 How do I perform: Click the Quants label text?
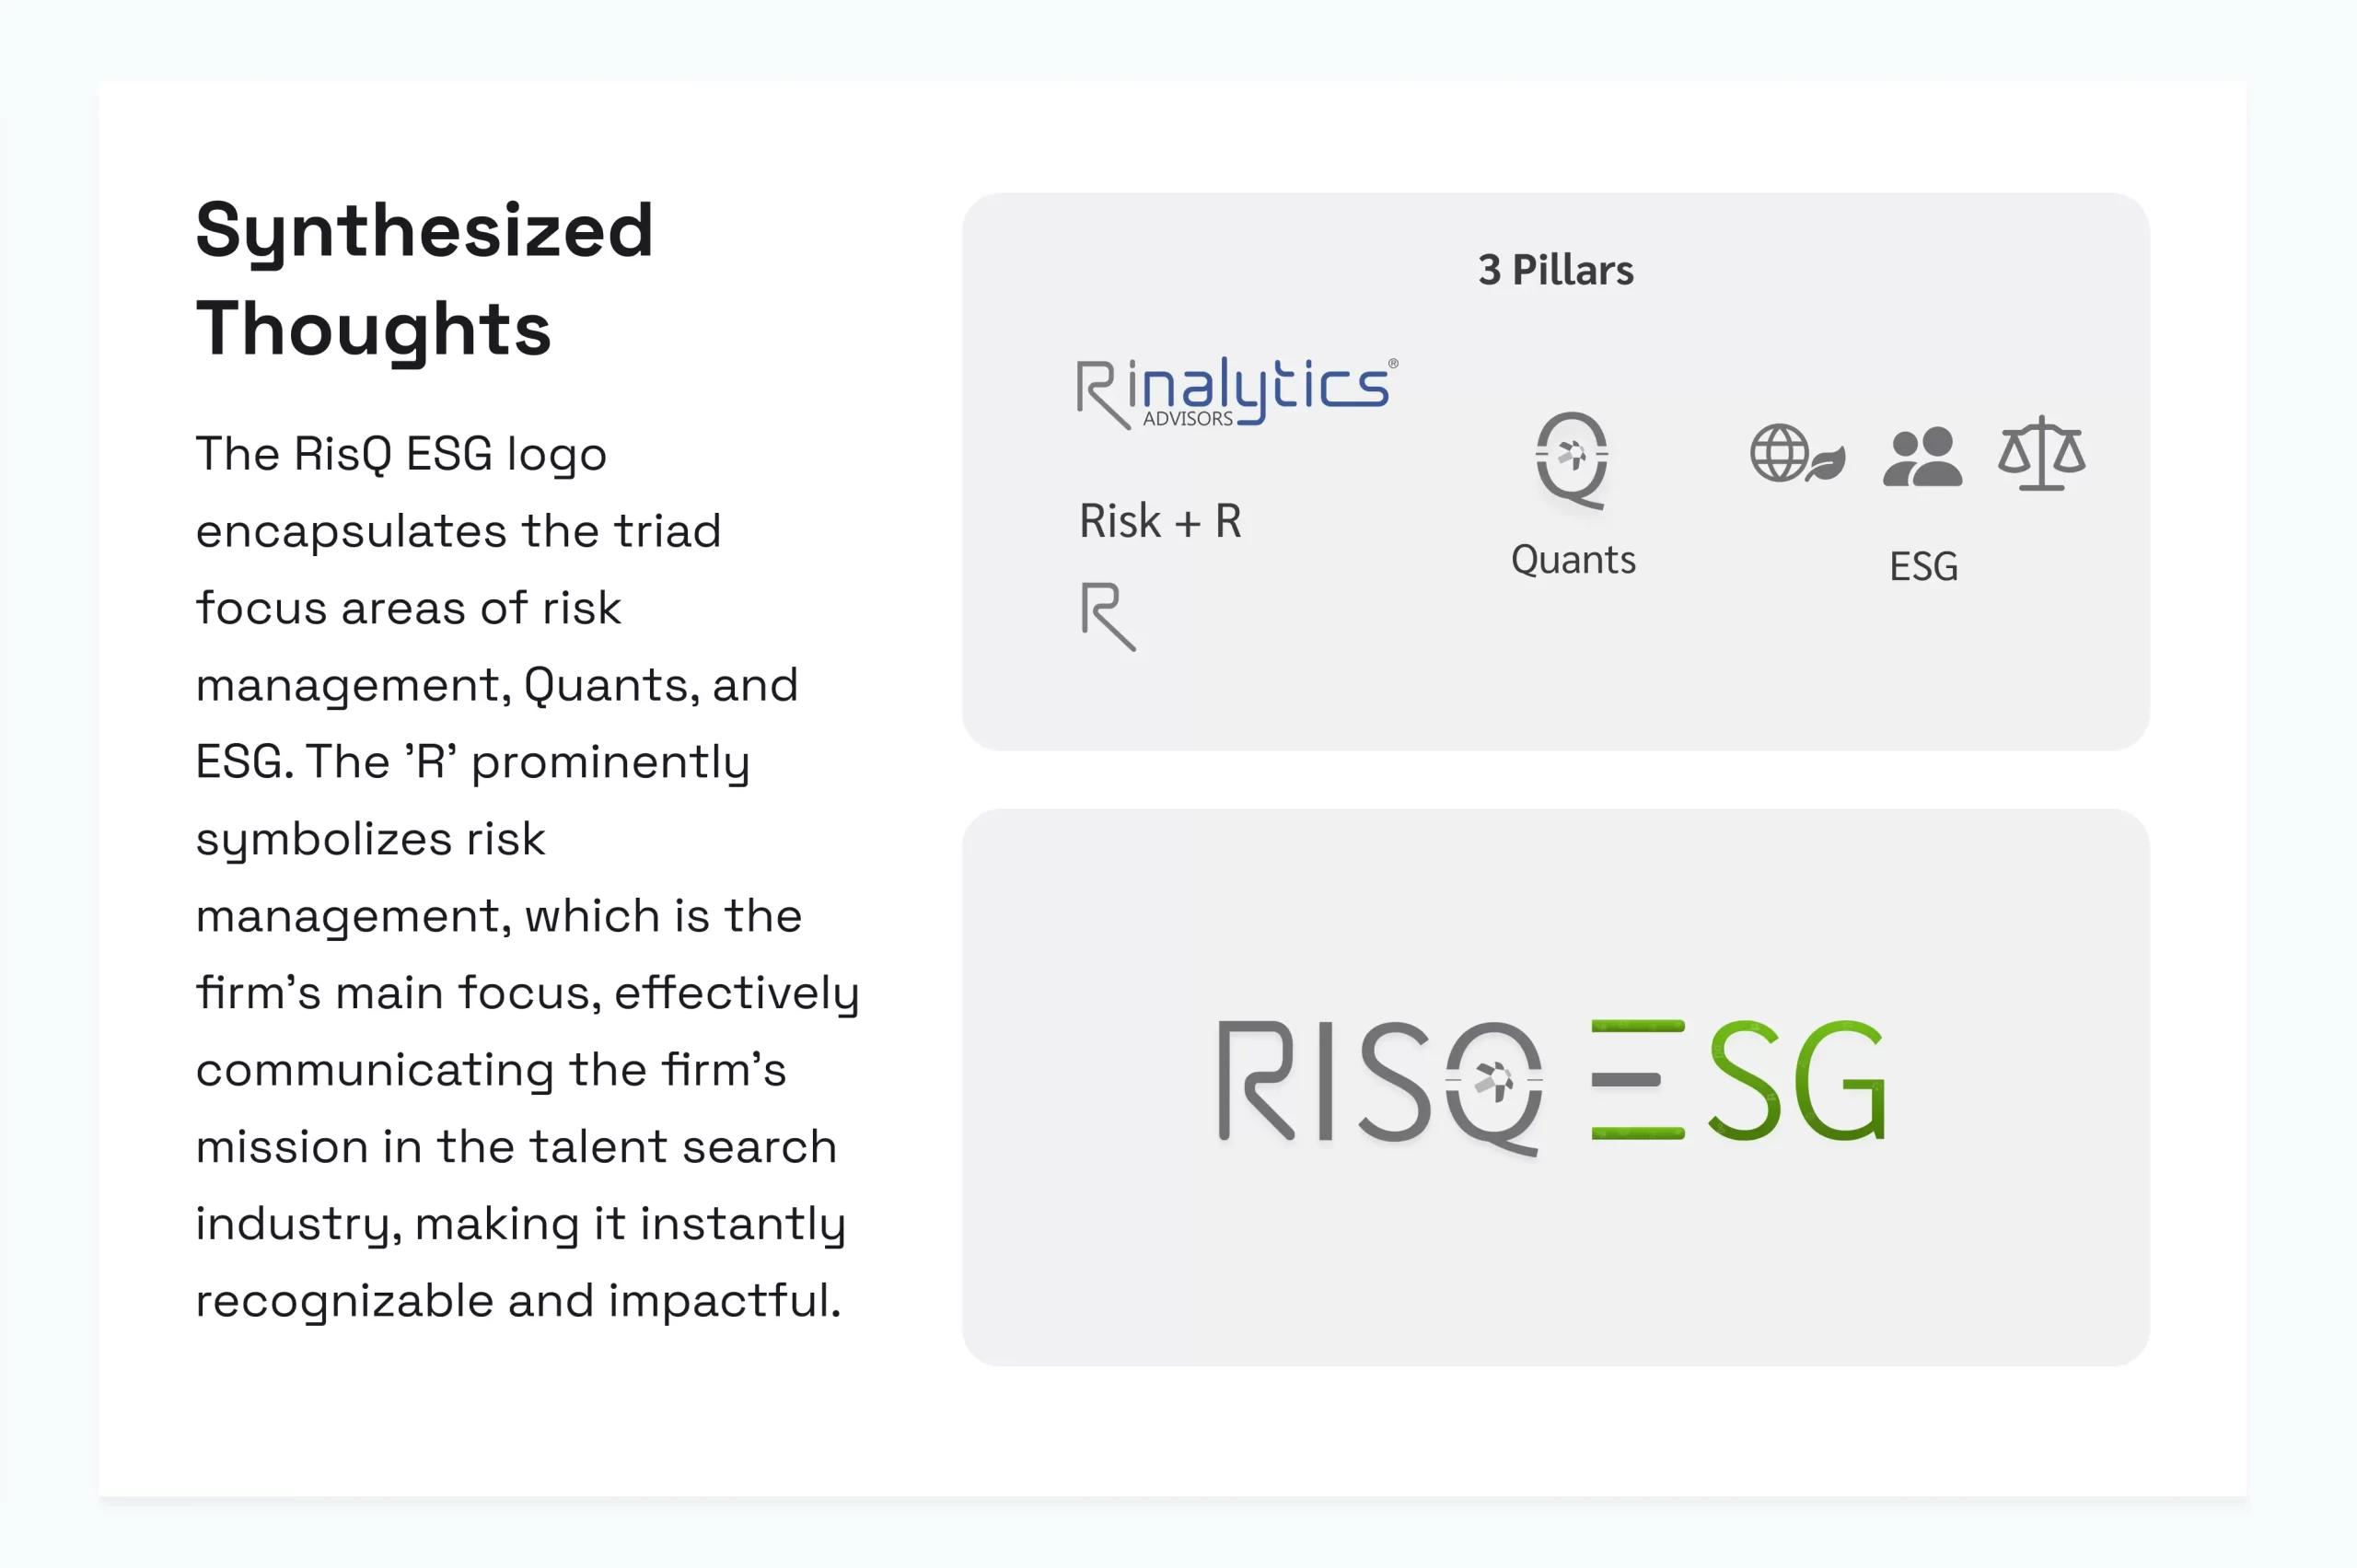point(1573,560)
